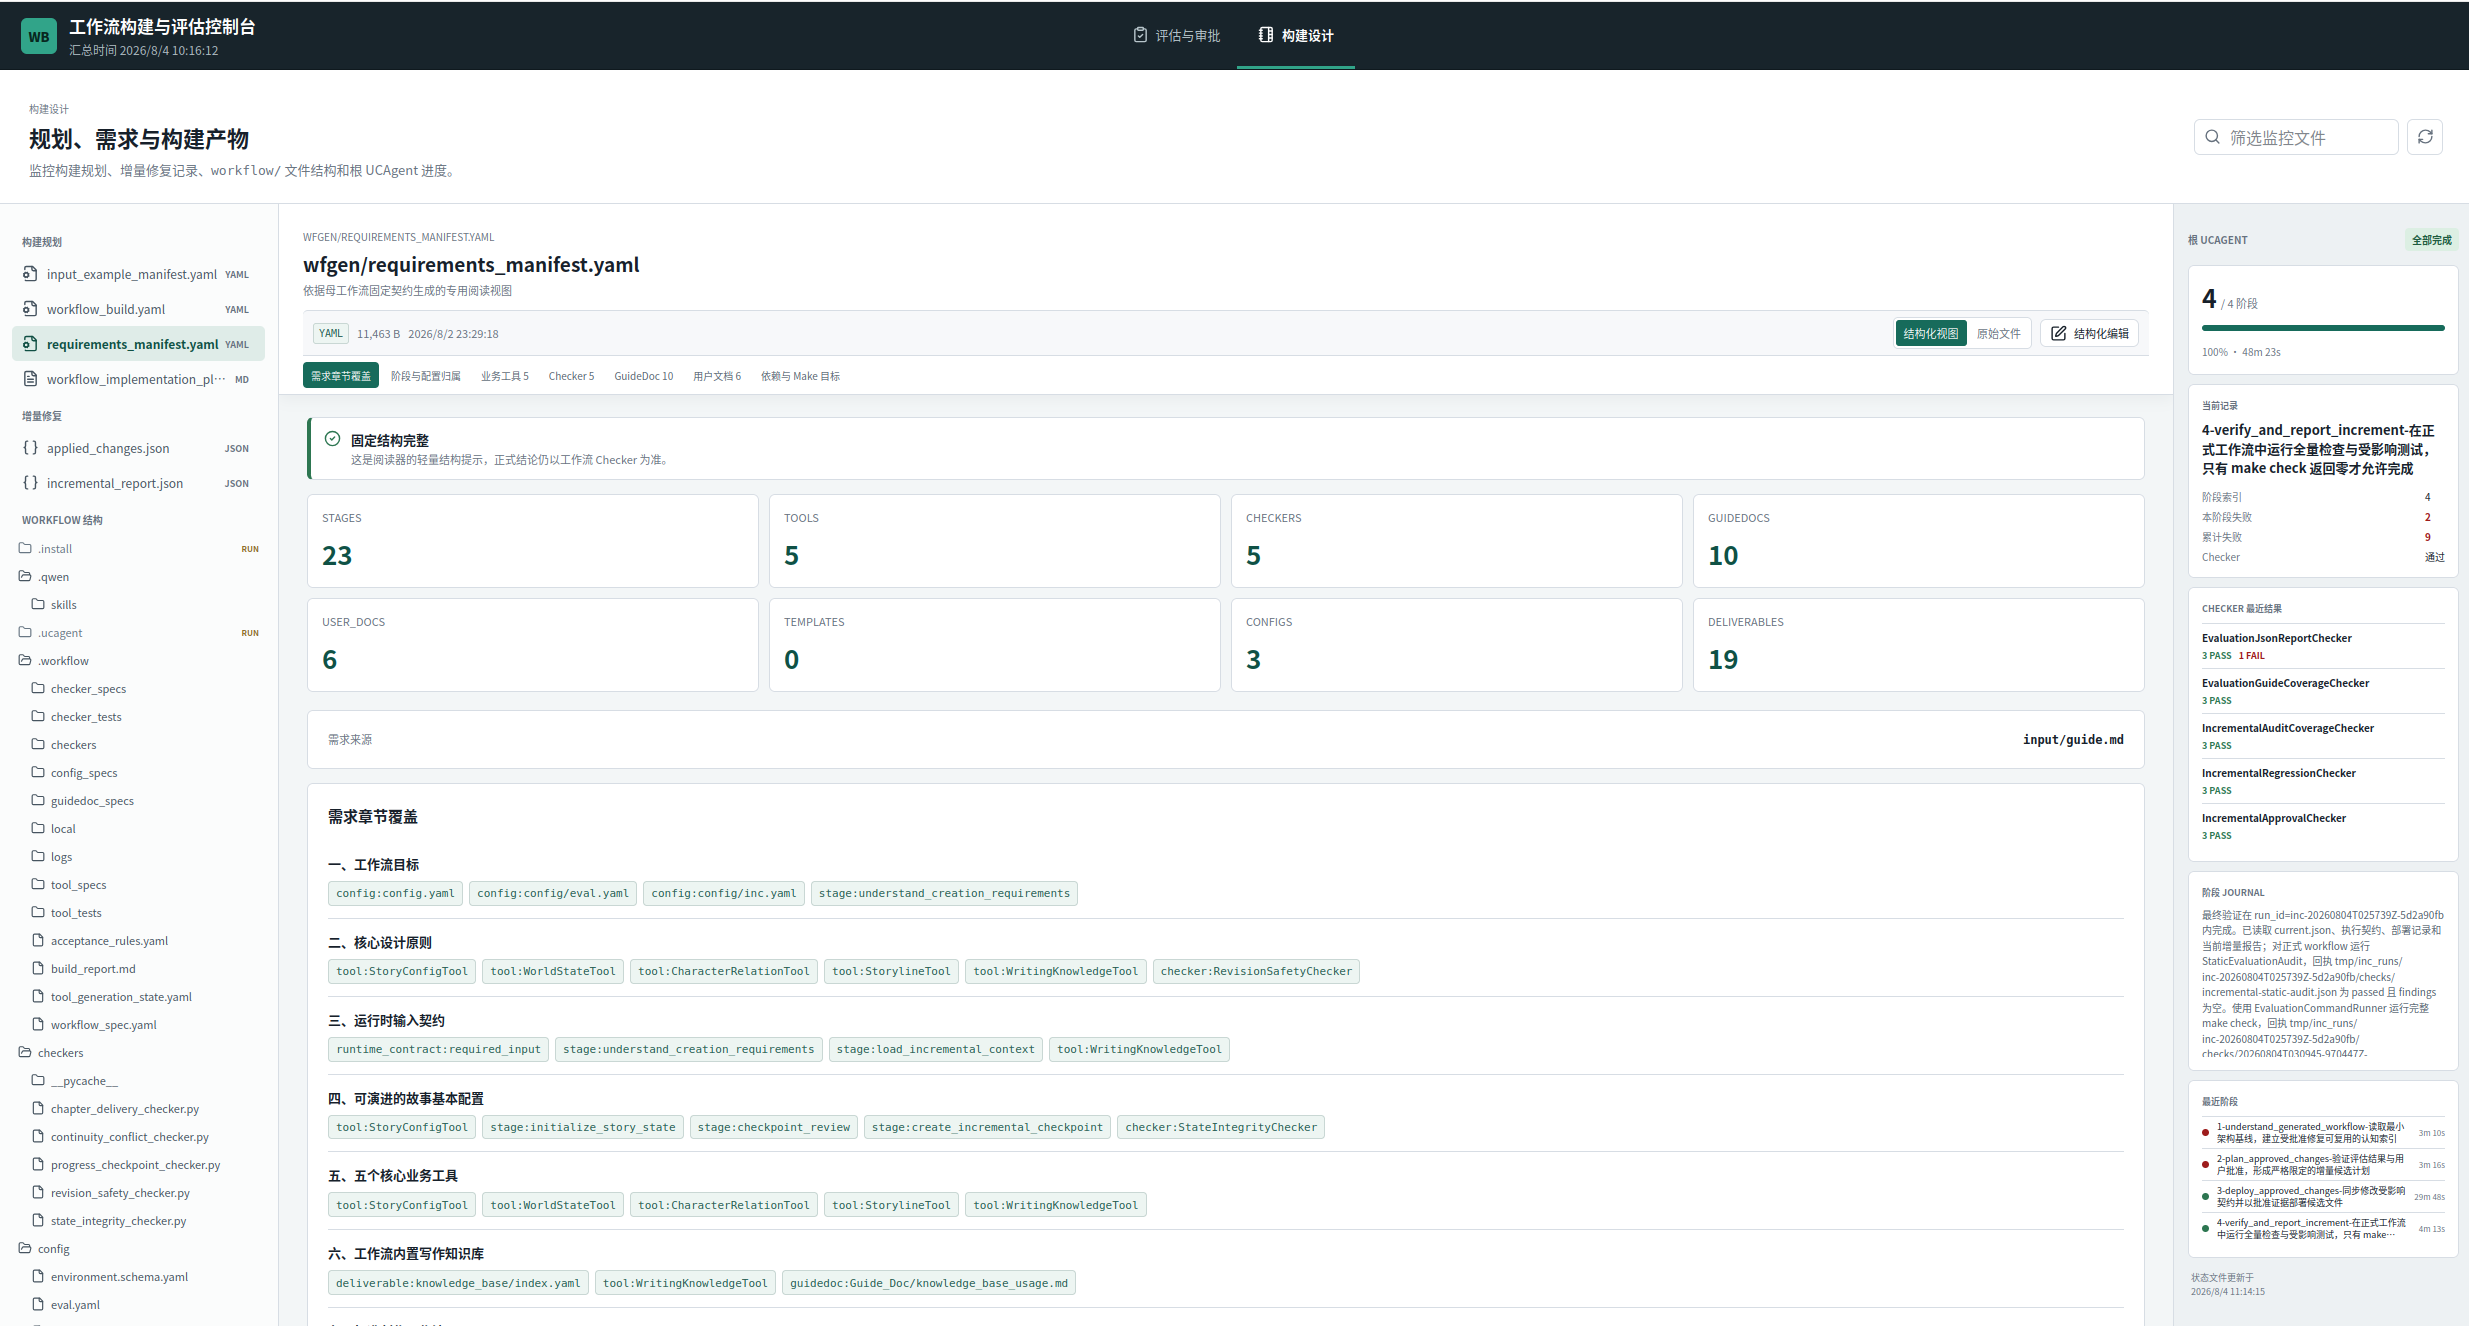
Task: Click 3-deploy_approved_changes recent stage entry
Action: click(x=2323, y=1196)
